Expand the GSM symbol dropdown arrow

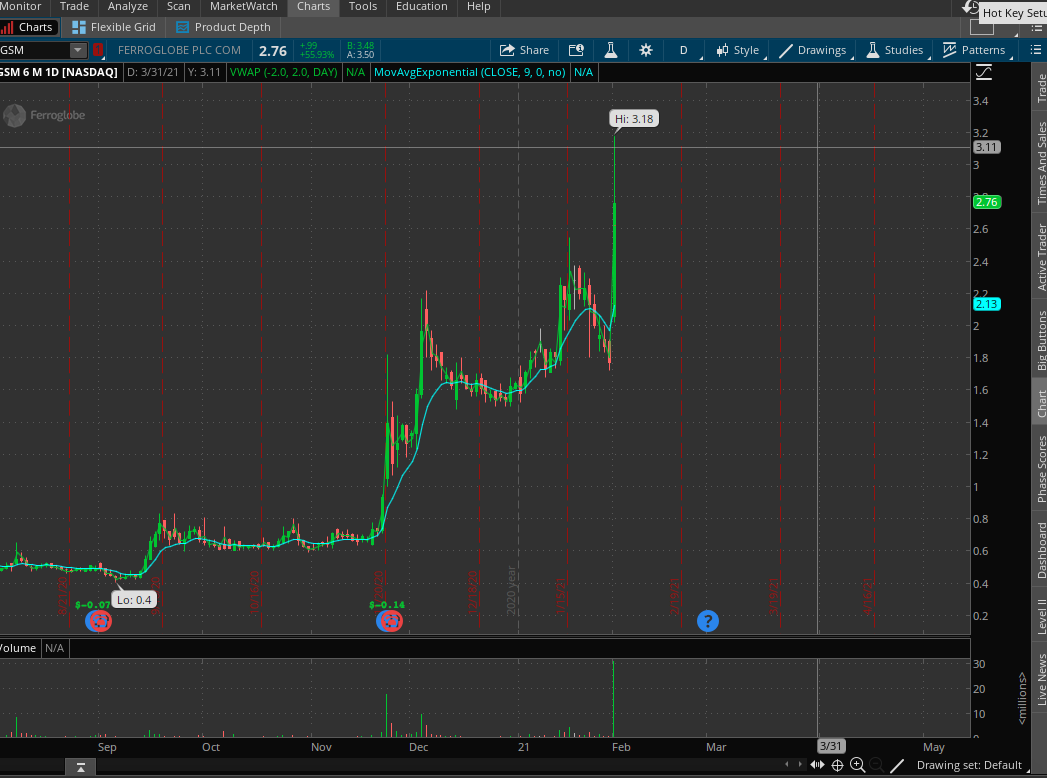[x=78, y=50]
